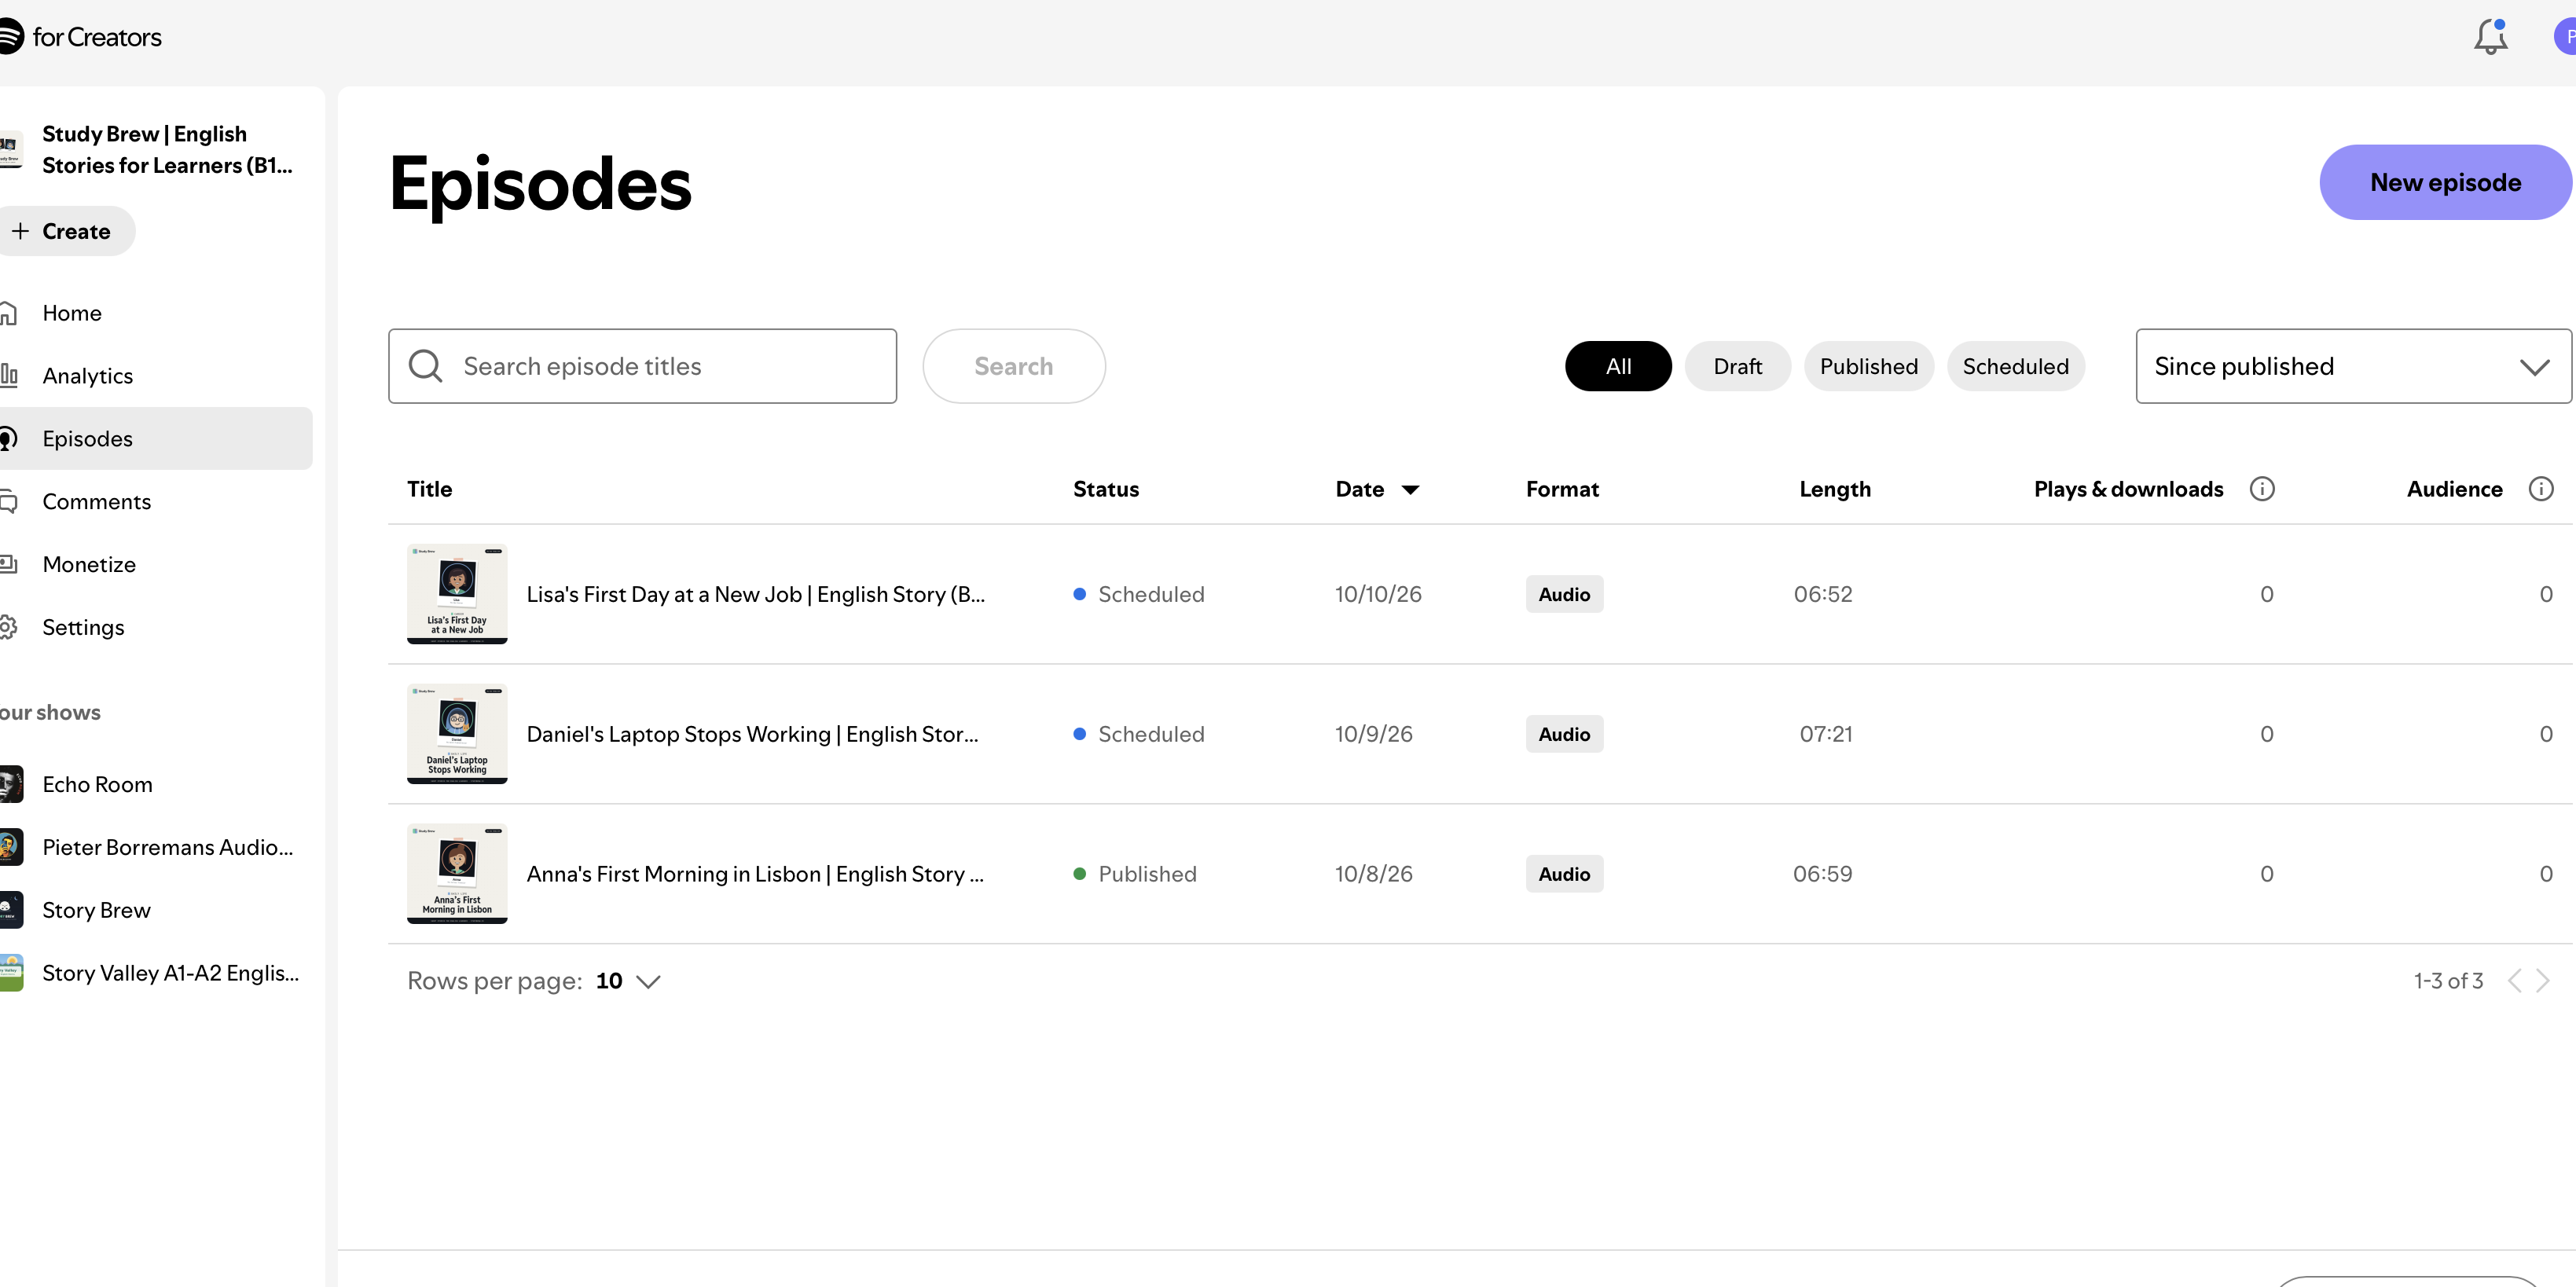Image resolution: width=2576 pixels, height=1287 pixels.
Task: Expand Rows per page selector
Action: pos(628,981)
